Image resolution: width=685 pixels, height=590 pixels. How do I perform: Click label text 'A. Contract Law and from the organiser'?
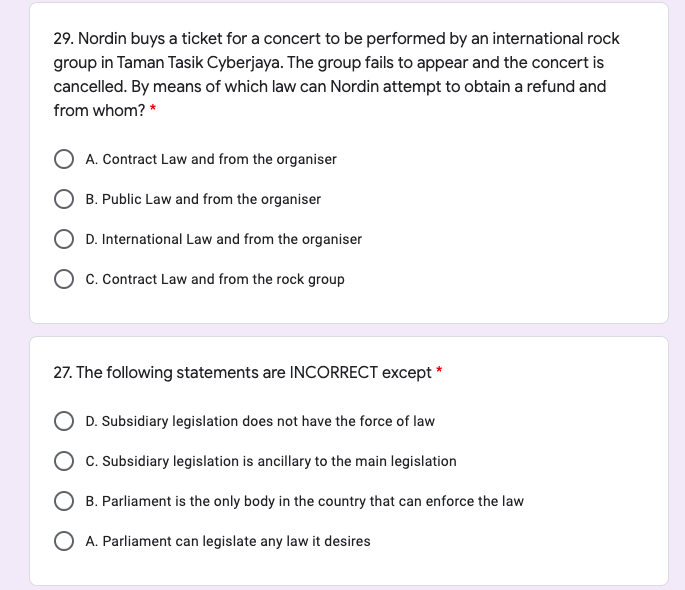click(211, 159)
